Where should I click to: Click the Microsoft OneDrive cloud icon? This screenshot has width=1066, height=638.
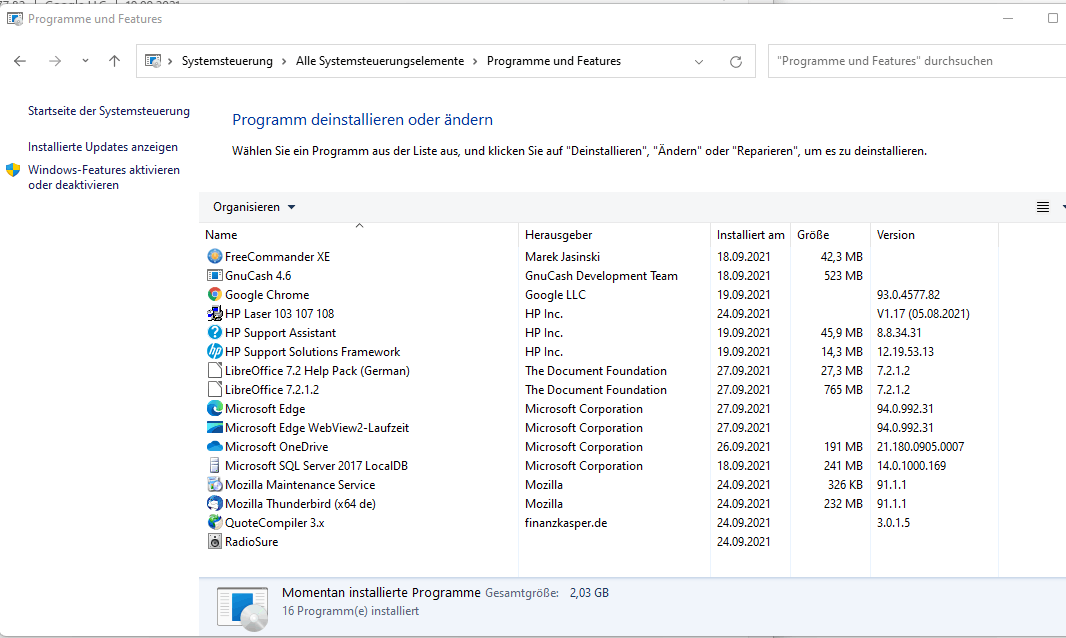coord(215,447)
